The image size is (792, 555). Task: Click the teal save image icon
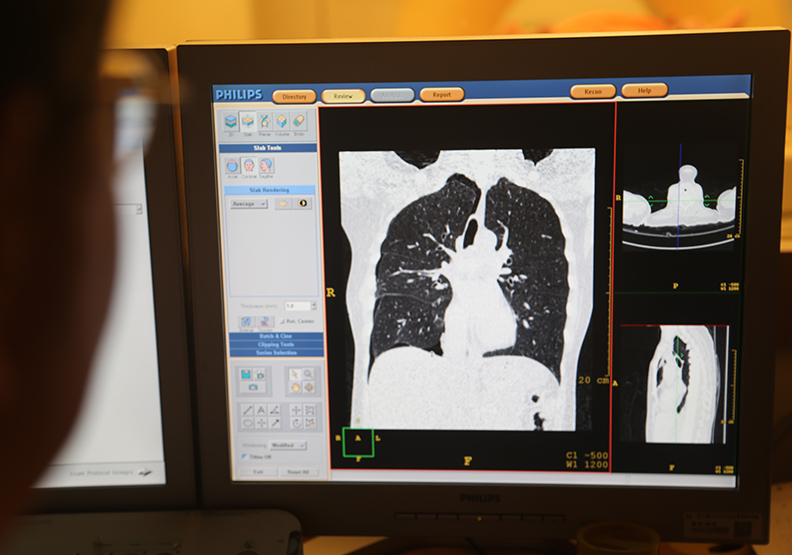244,373
